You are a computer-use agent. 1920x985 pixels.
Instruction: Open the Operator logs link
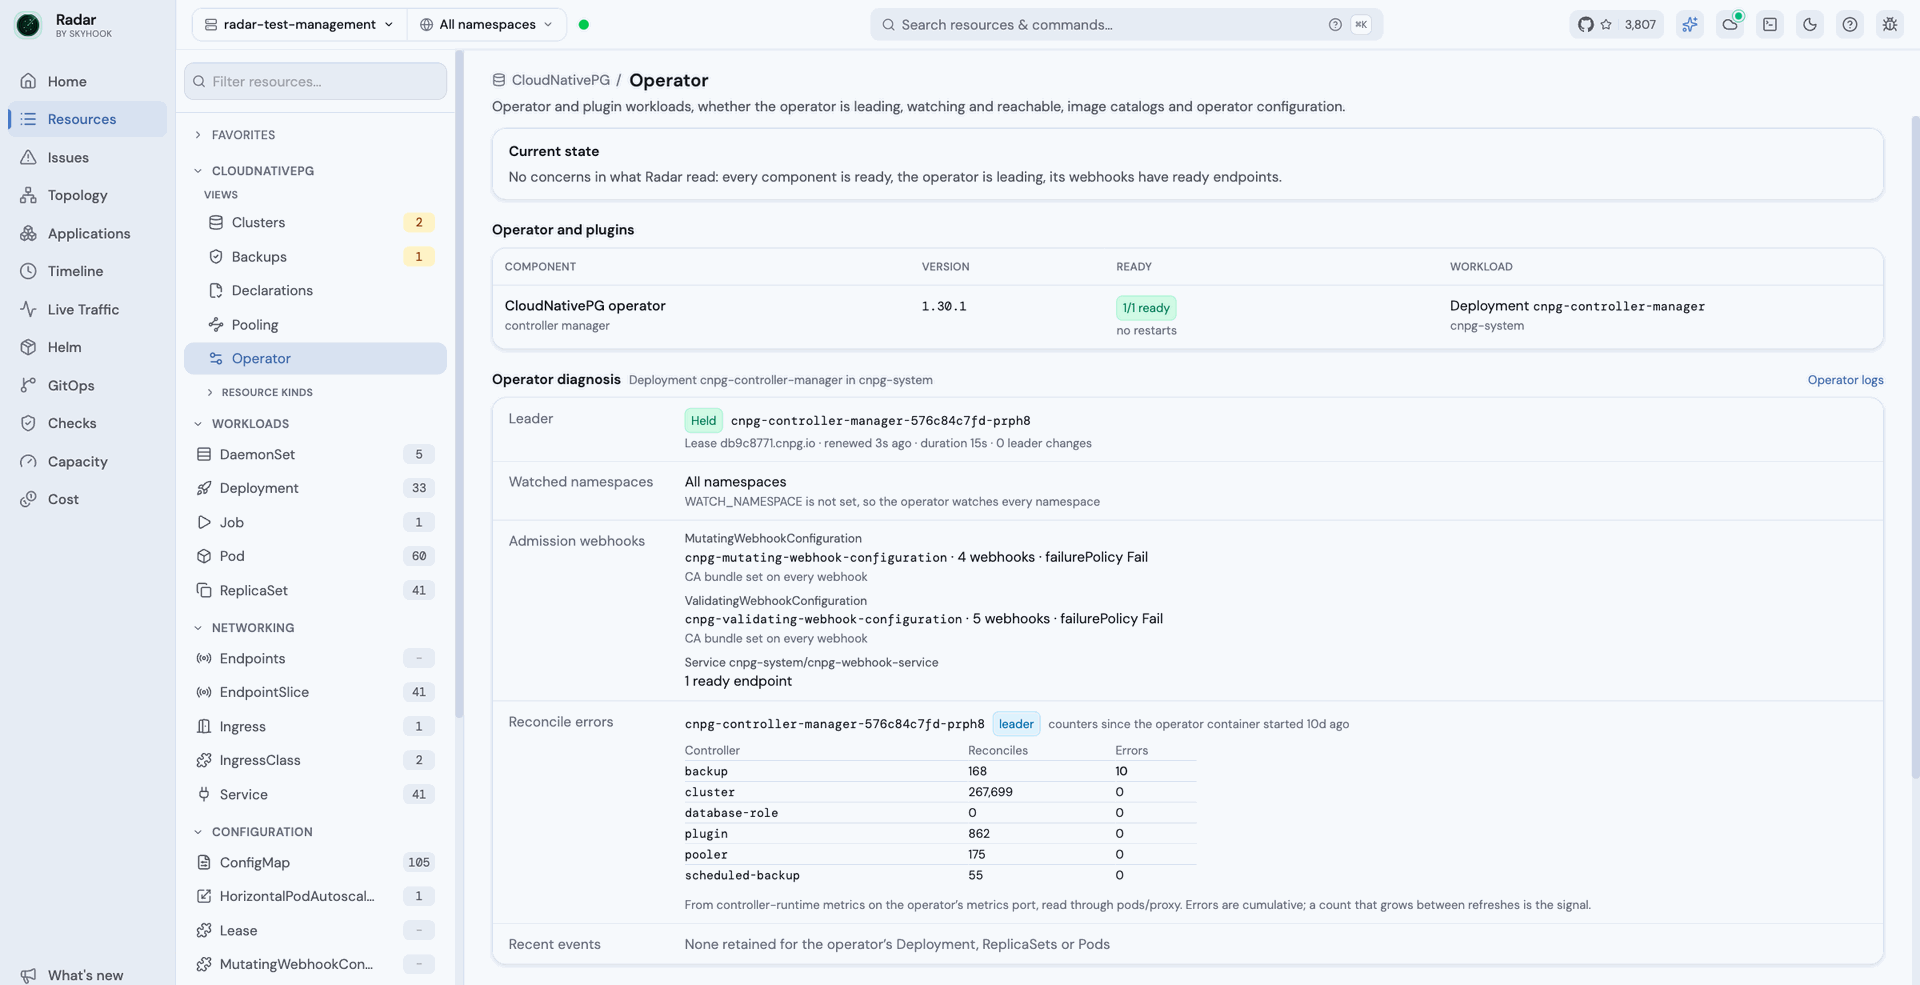[1845, 380]
